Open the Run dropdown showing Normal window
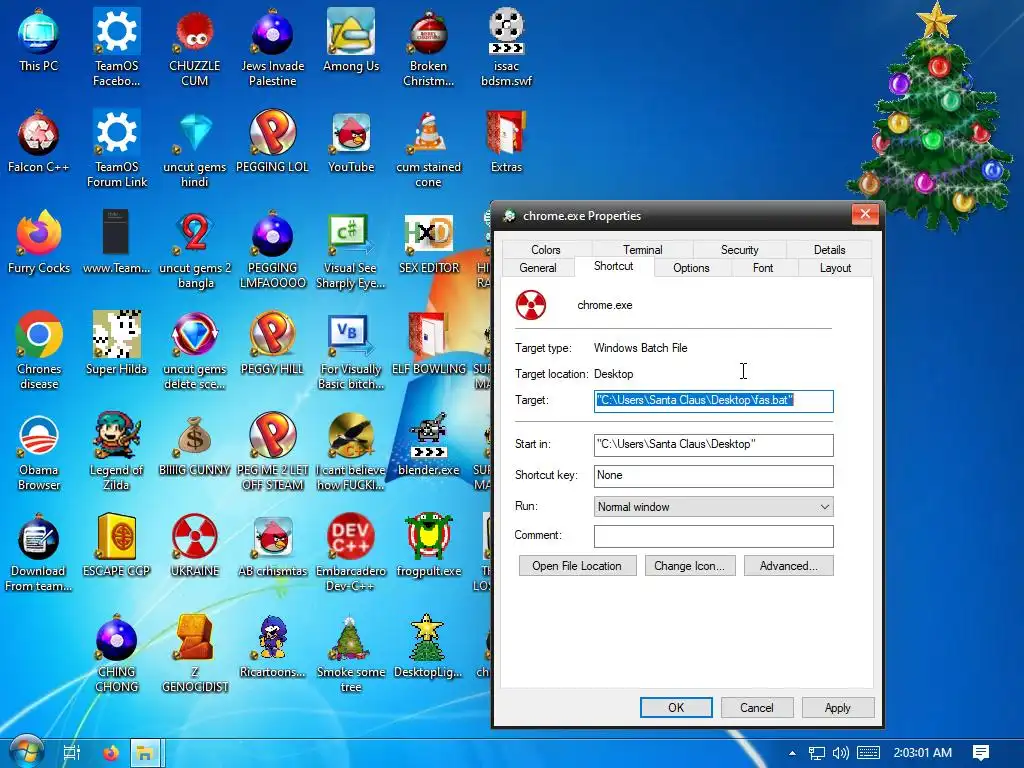 coord(713,507)
